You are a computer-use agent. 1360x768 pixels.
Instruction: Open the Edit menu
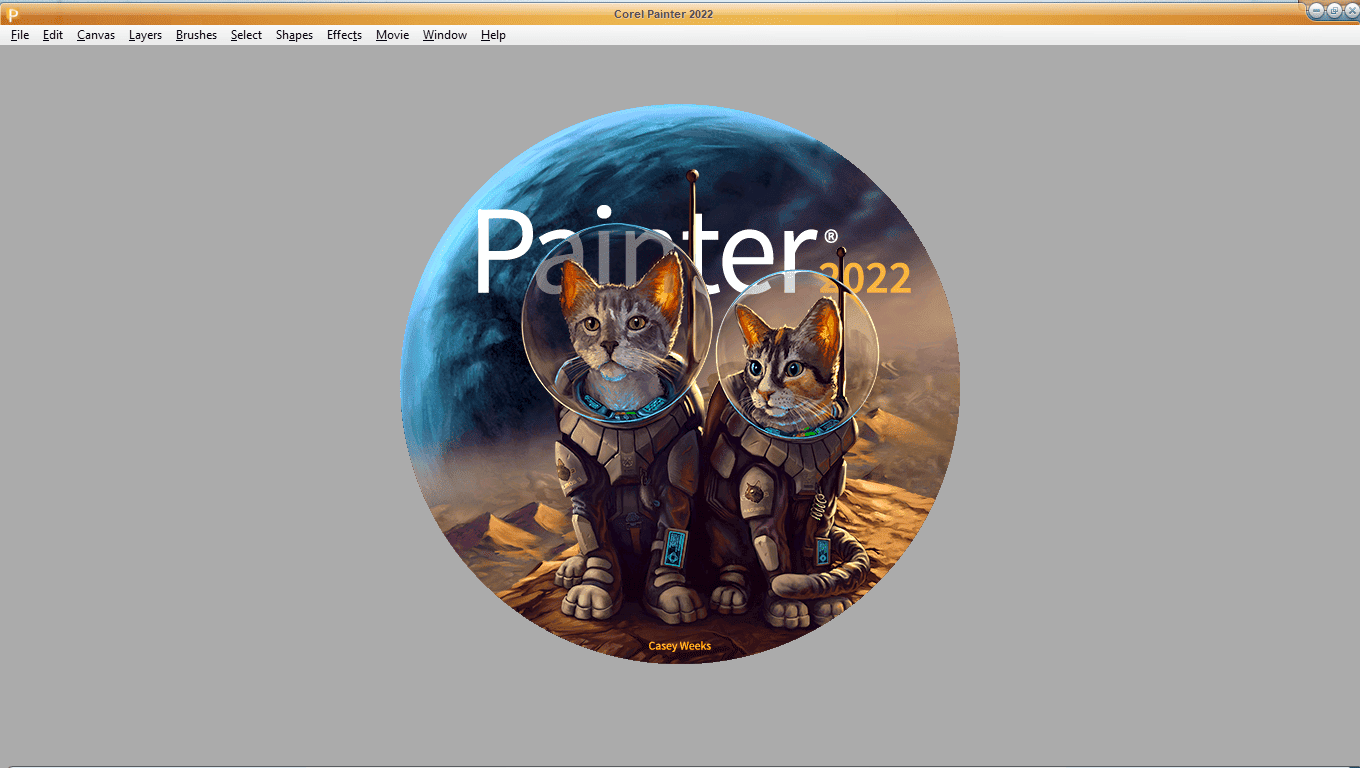click(53, 35)
